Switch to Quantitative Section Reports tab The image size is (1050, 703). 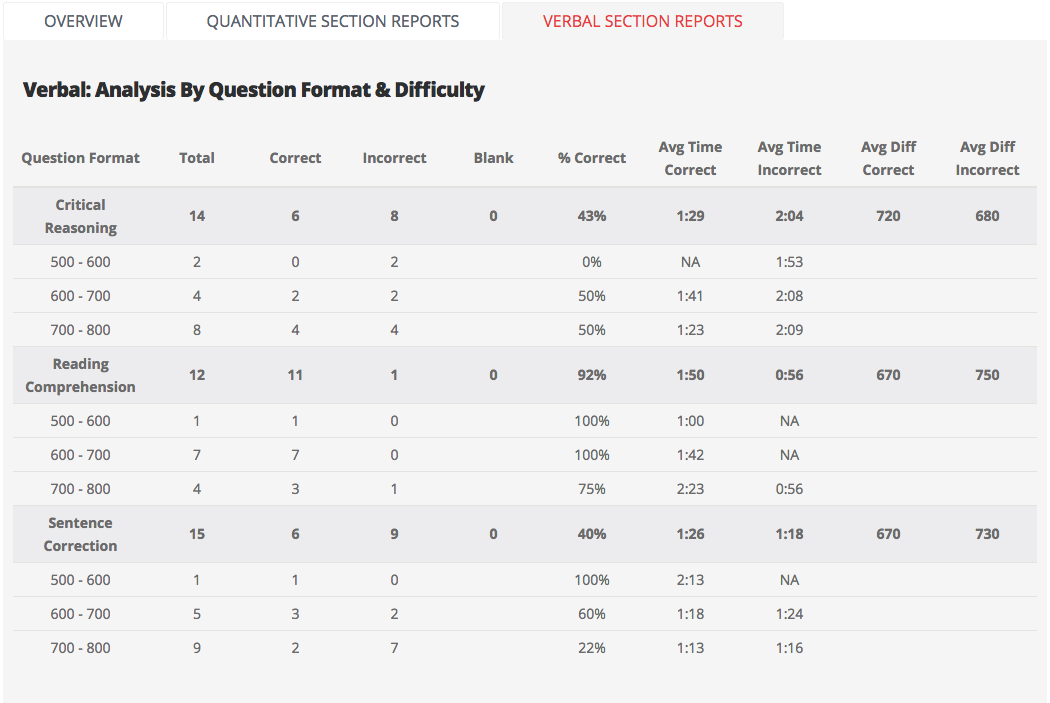click(x=332, y=21)
